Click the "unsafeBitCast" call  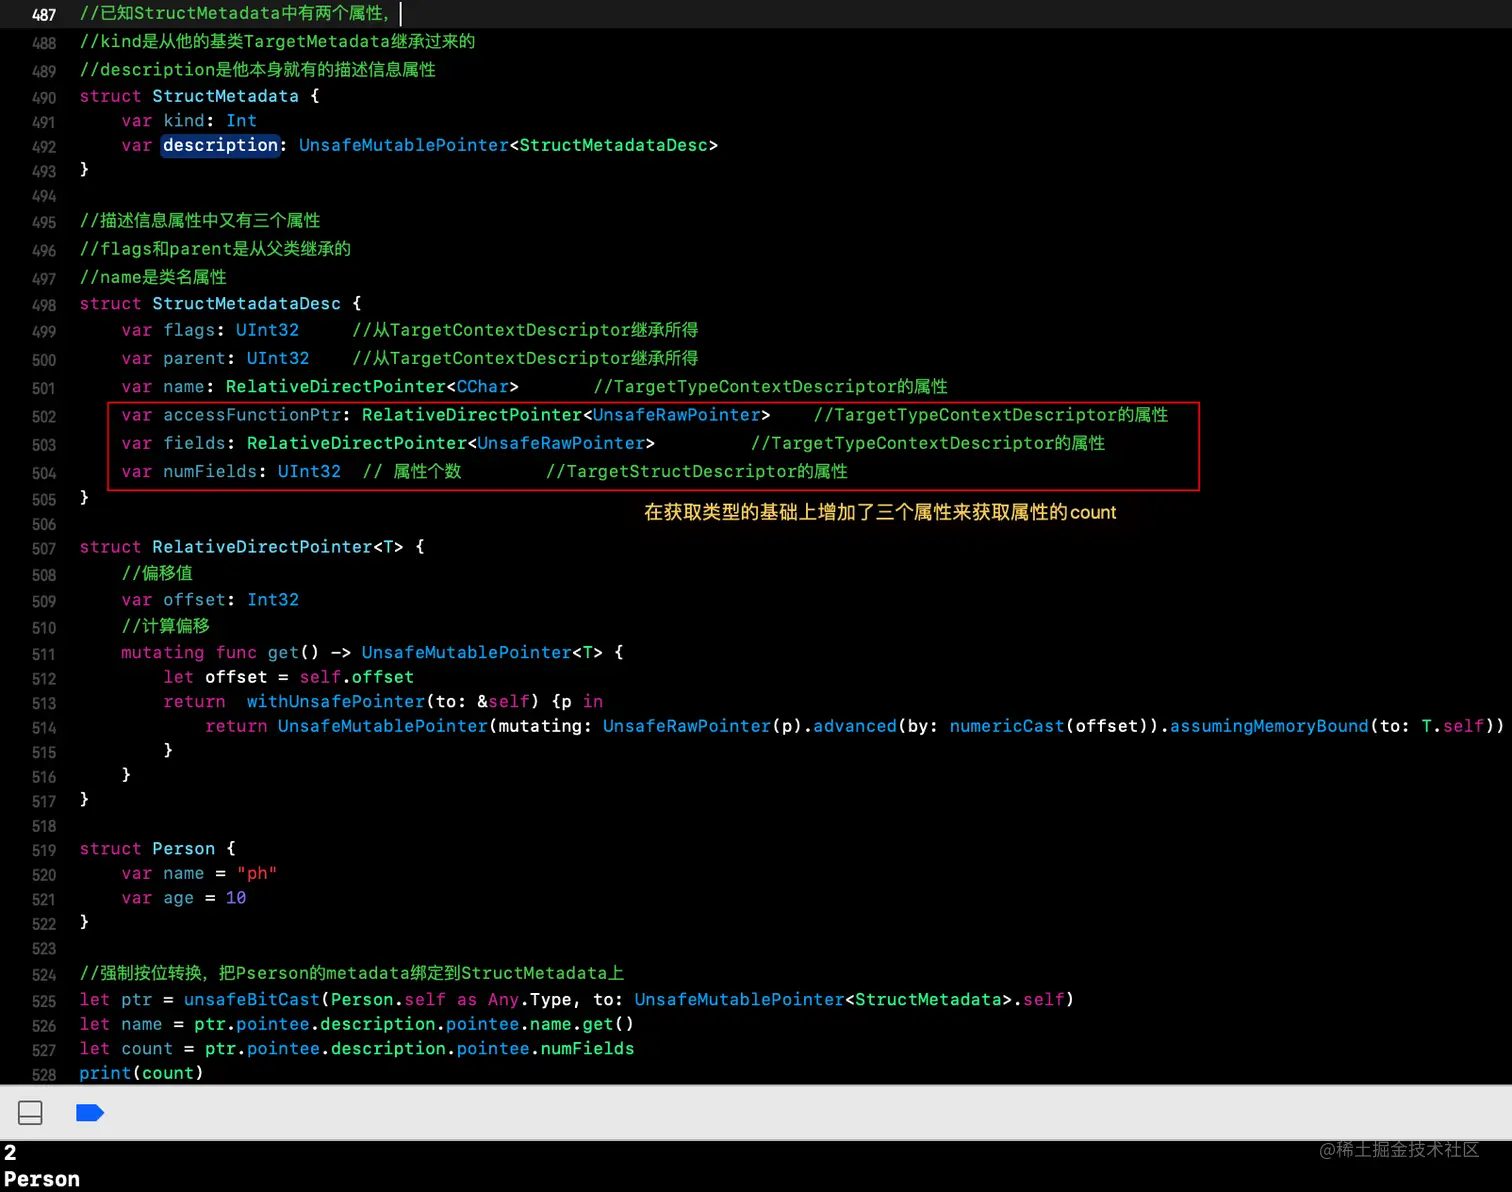(x=252, y=999)
